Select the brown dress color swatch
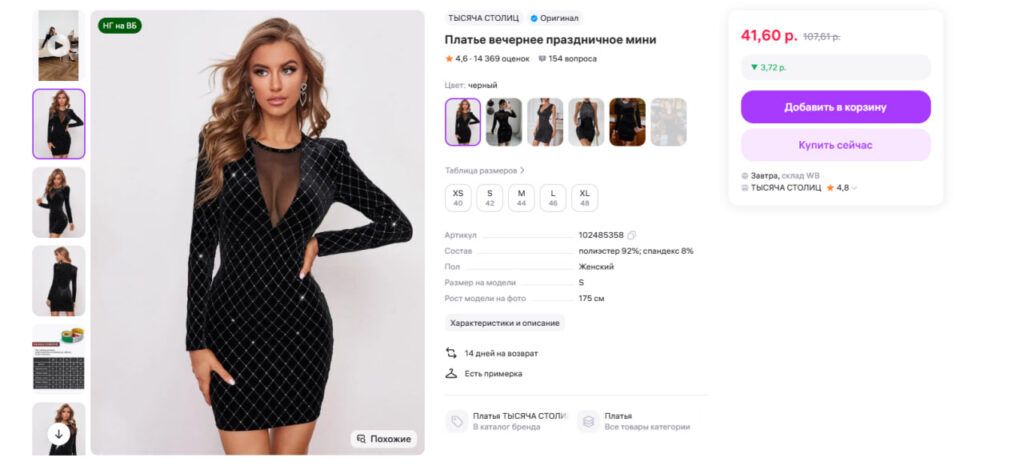 point(627,122)
